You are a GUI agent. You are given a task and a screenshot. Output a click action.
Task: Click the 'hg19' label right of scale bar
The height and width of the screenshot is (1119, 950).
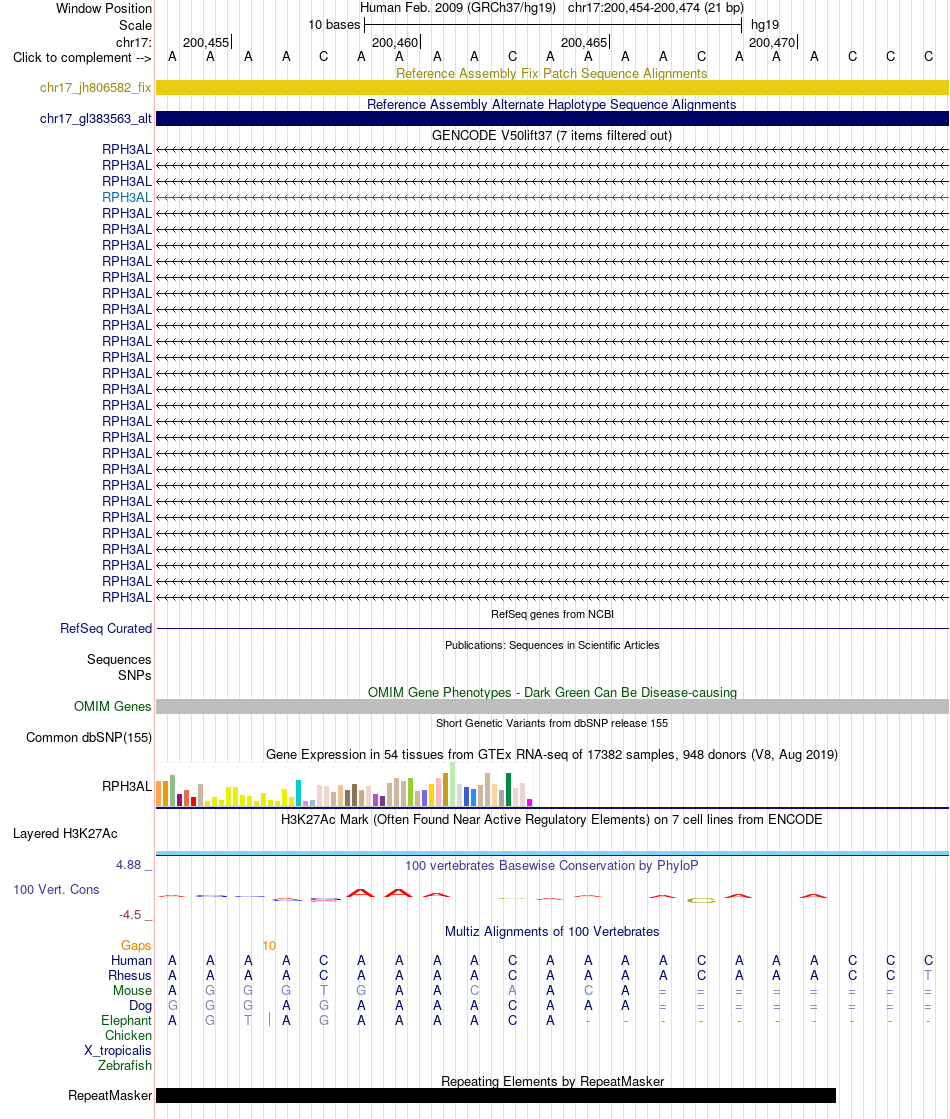[x=764, y=24]
